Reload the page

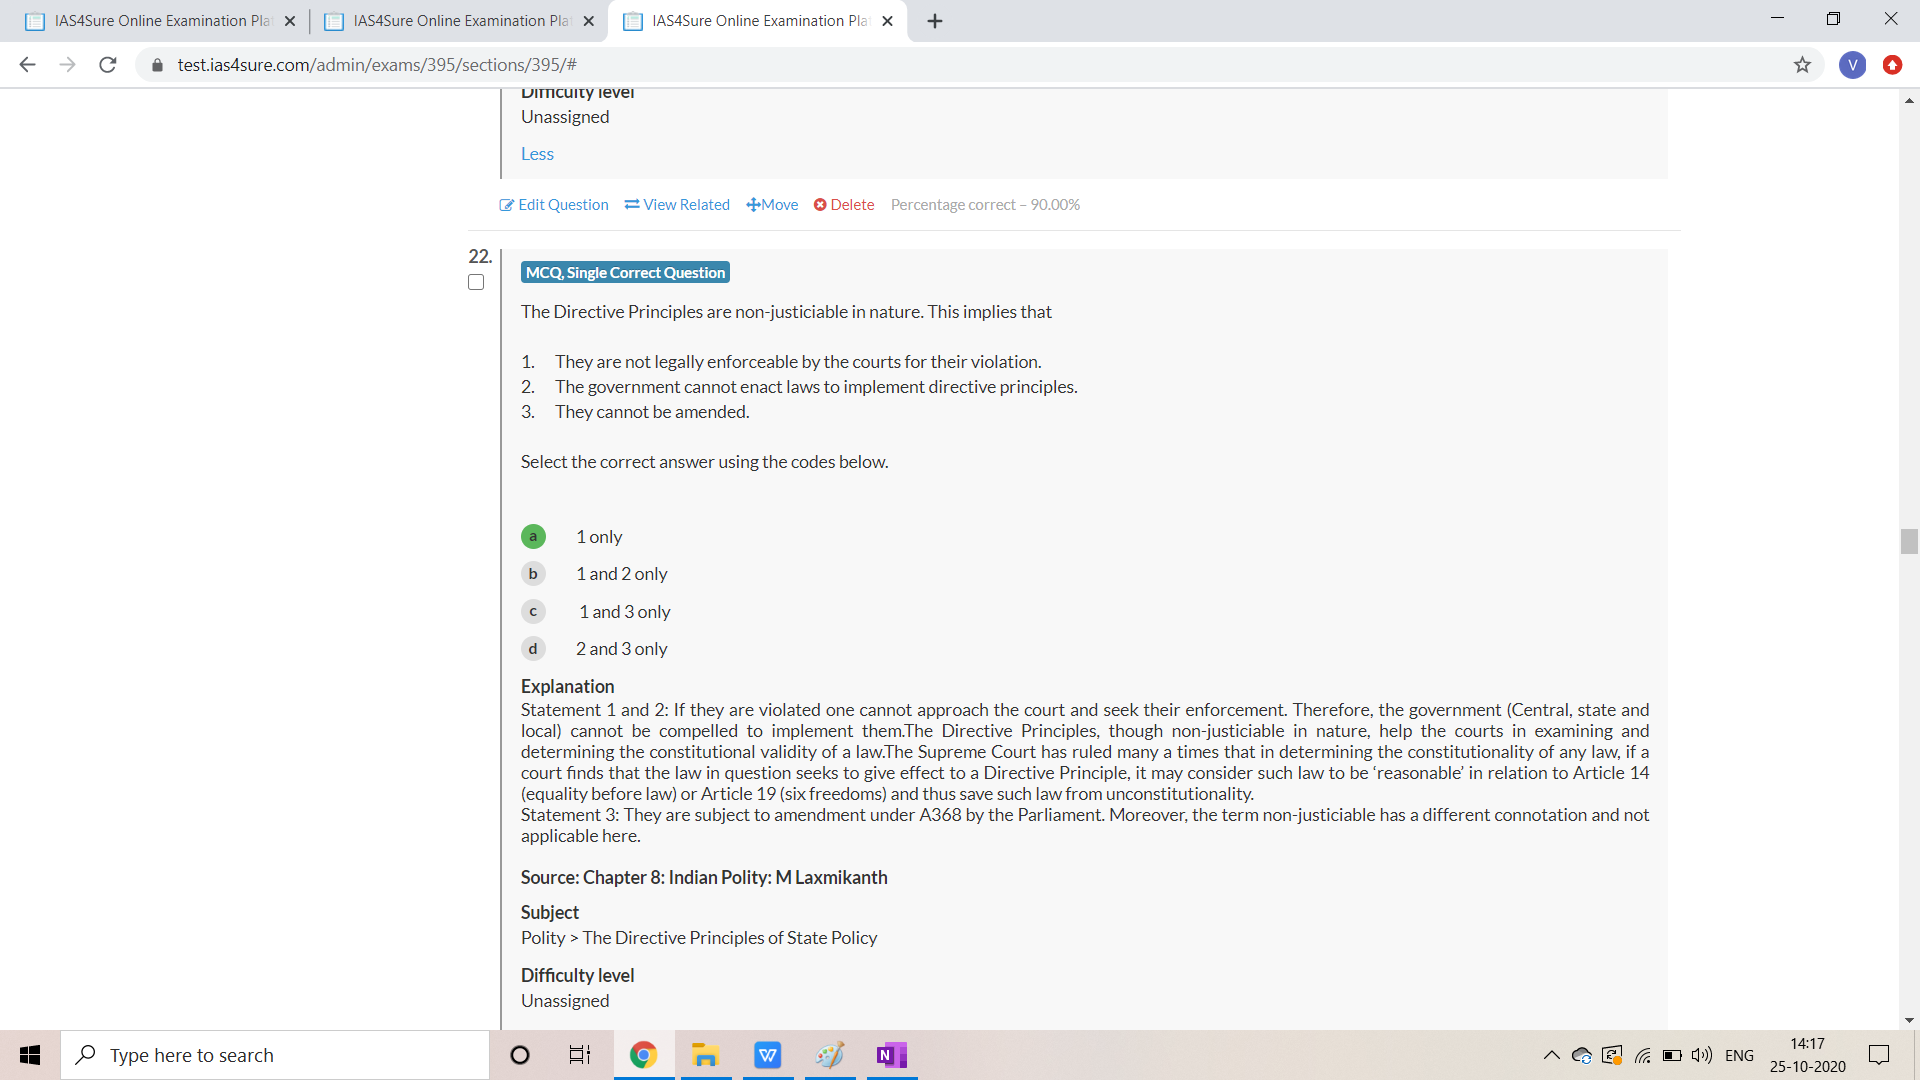pos(108,65)
